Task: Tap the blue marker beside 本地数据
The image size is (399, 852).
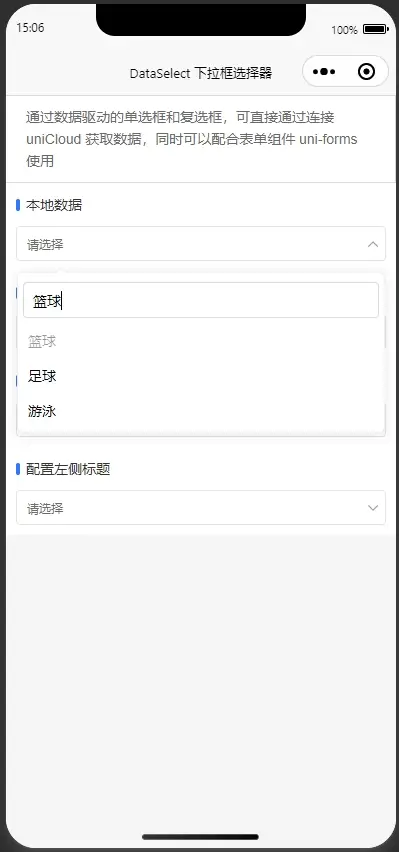Action: [18, 205]
